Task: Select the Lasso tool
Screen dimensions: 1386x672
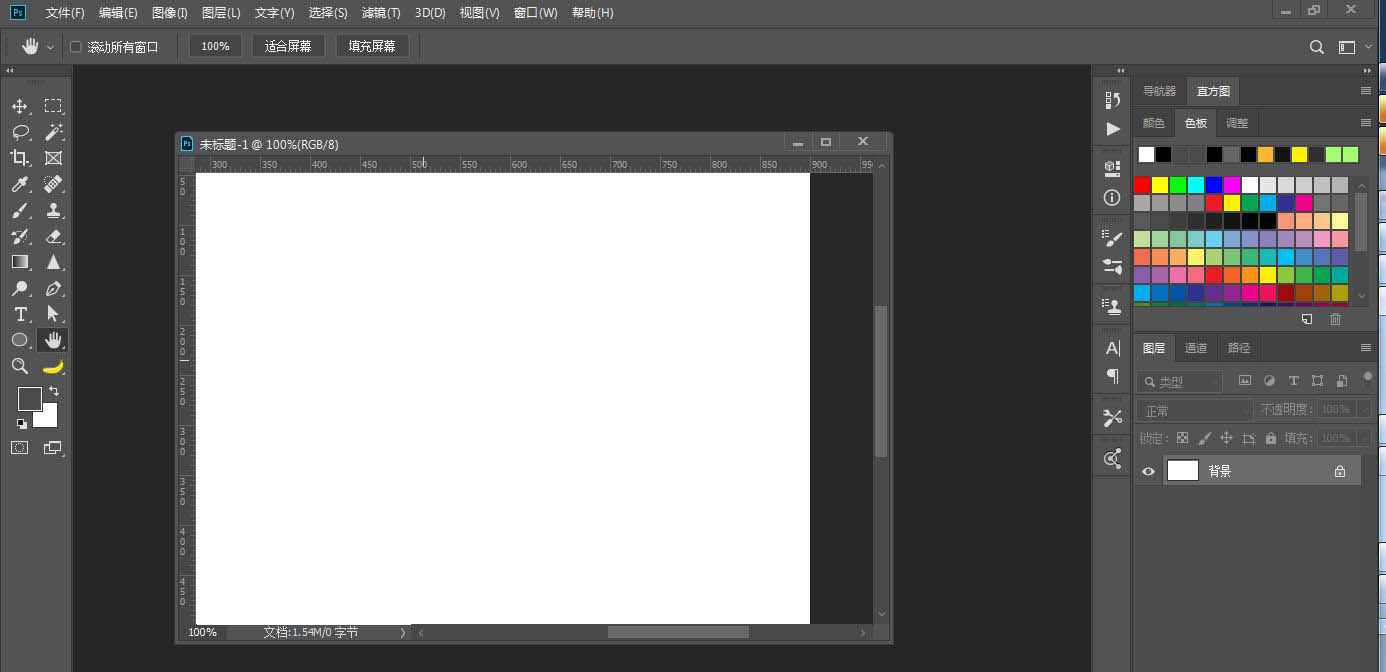Action: (x=20, y=132)
